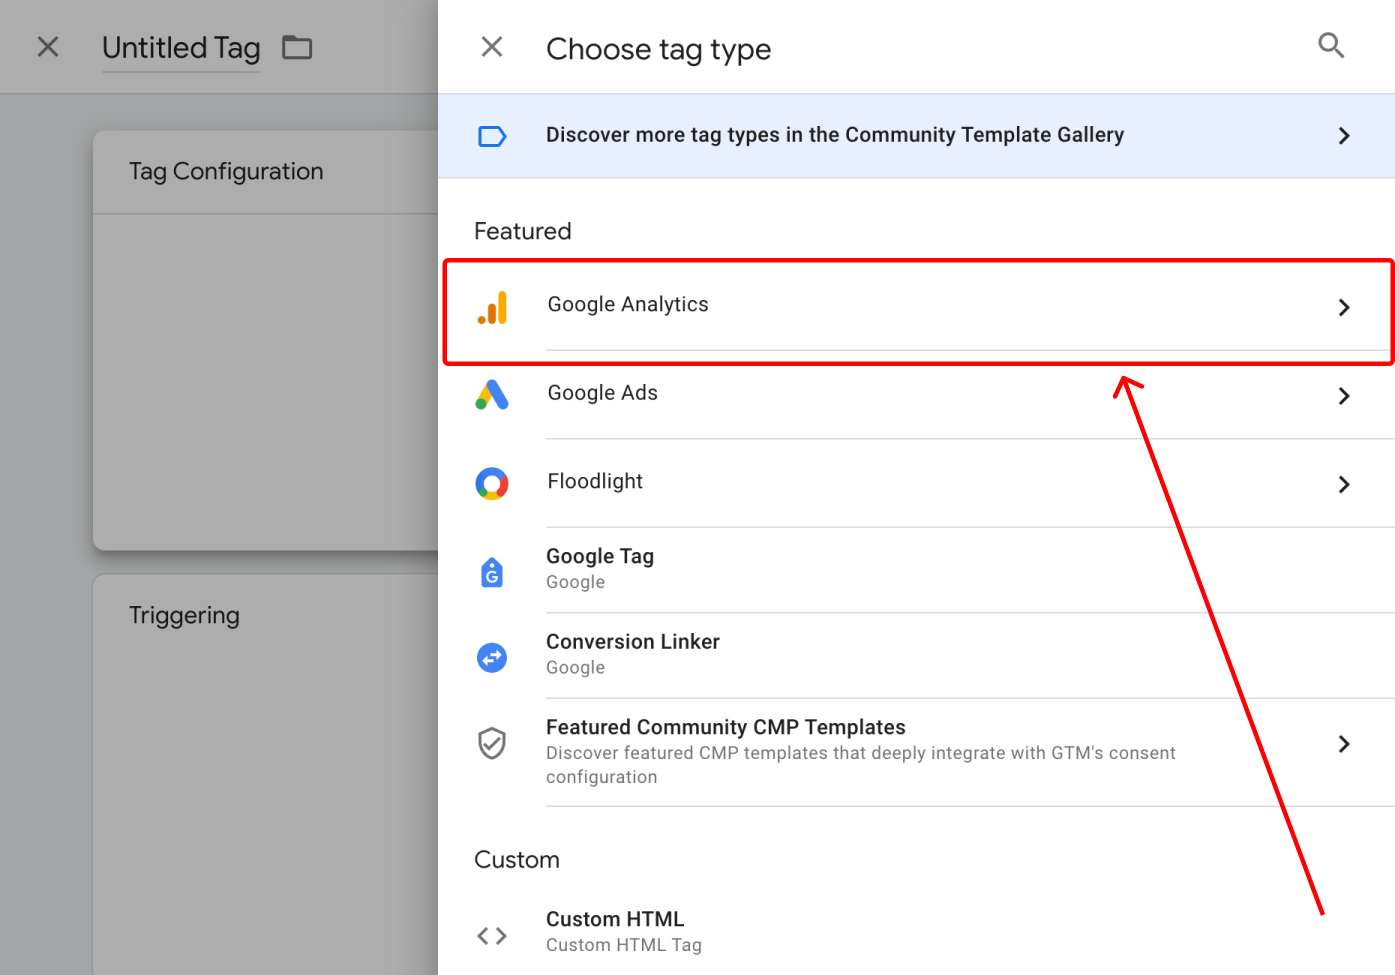Expand the Community Template Gallery chevron
1395x975 pixels.
point(1344,136)
